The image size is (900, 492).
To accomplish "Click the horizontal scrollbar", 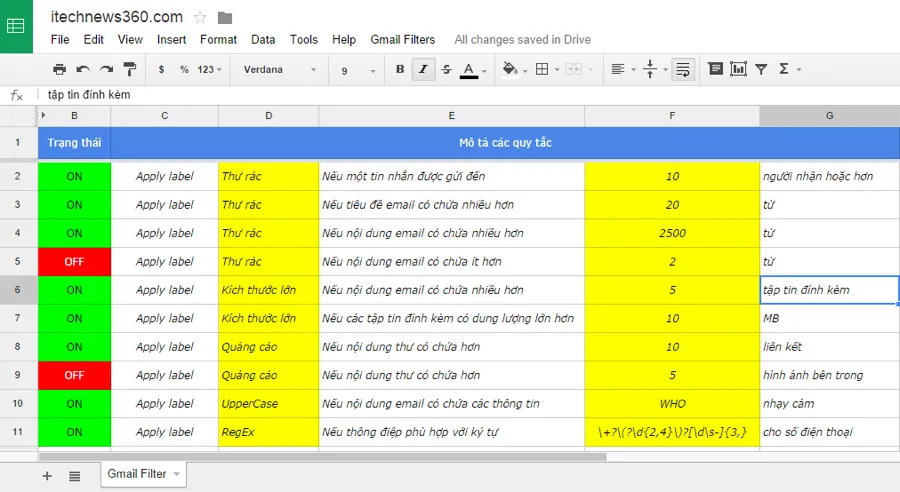I will point(323,457).
